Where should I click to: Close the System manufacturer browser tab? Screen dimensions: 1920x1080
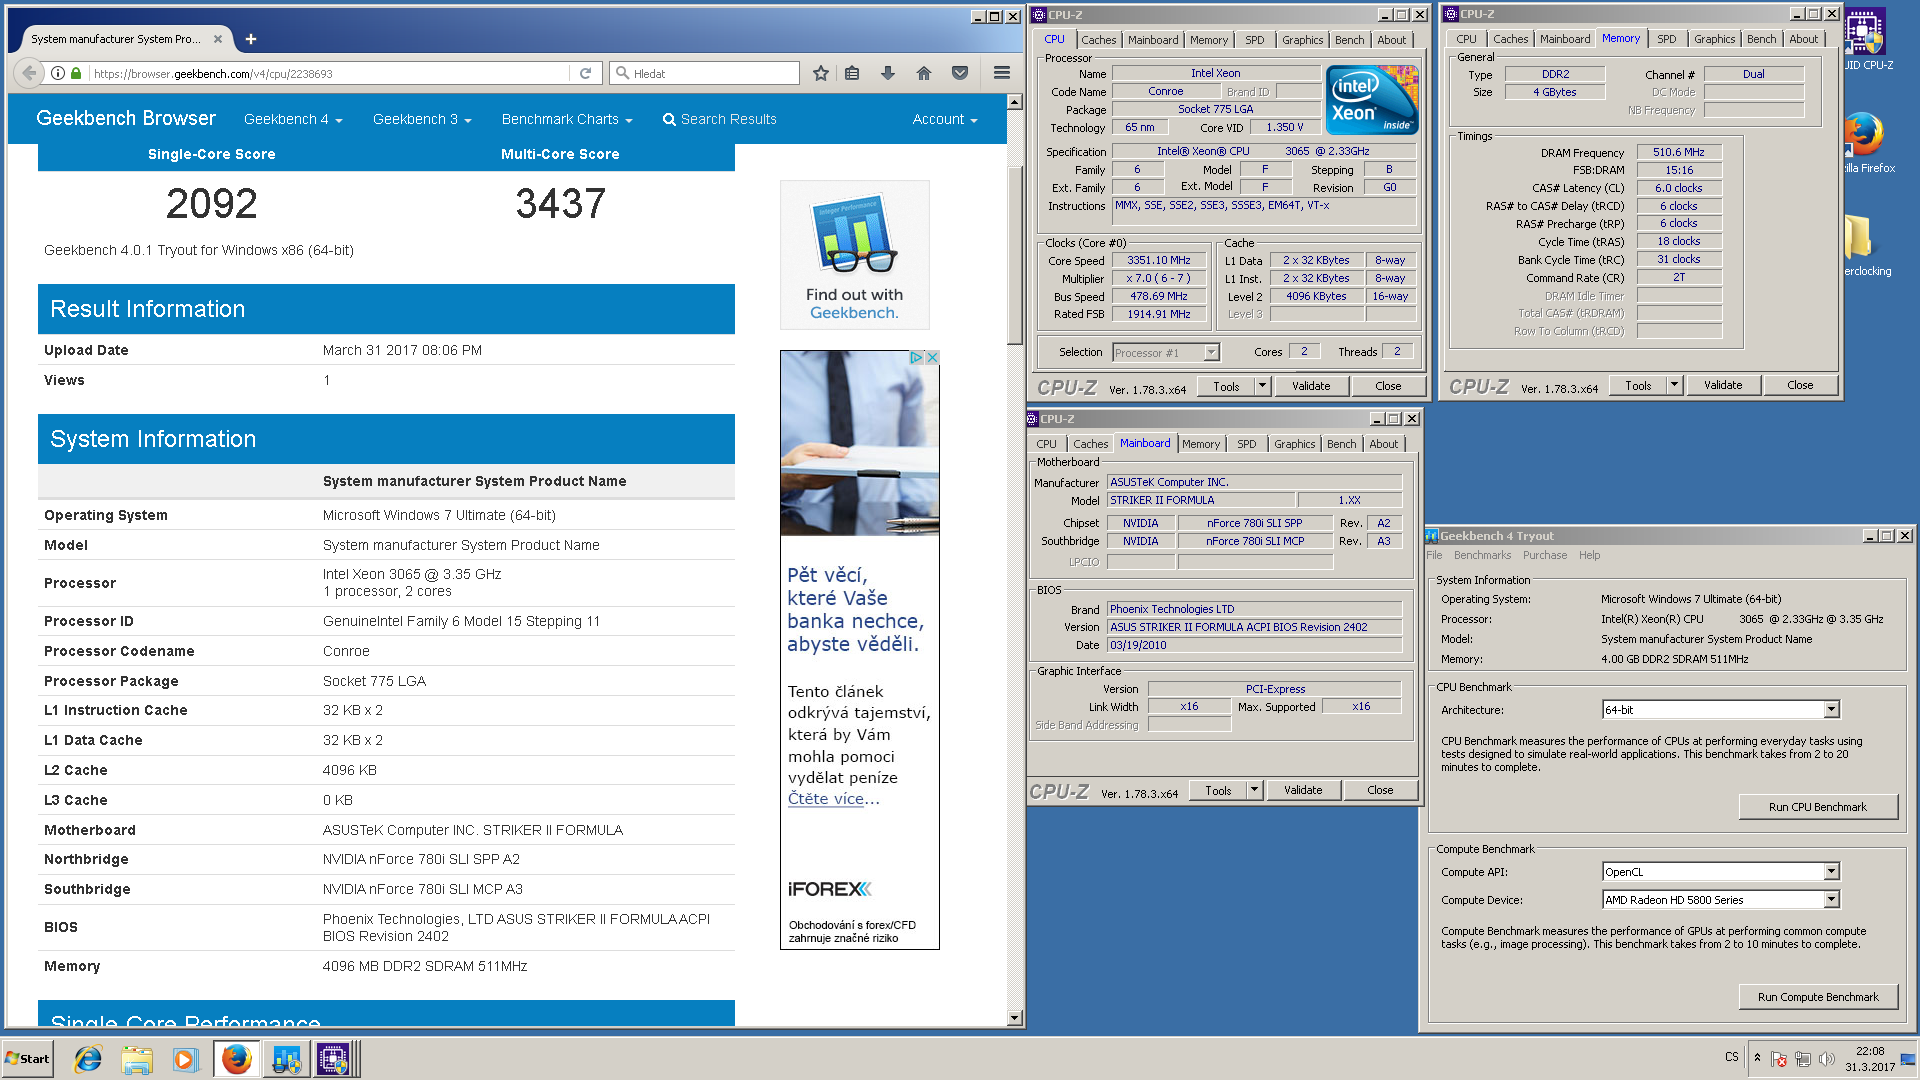point(218,39)
